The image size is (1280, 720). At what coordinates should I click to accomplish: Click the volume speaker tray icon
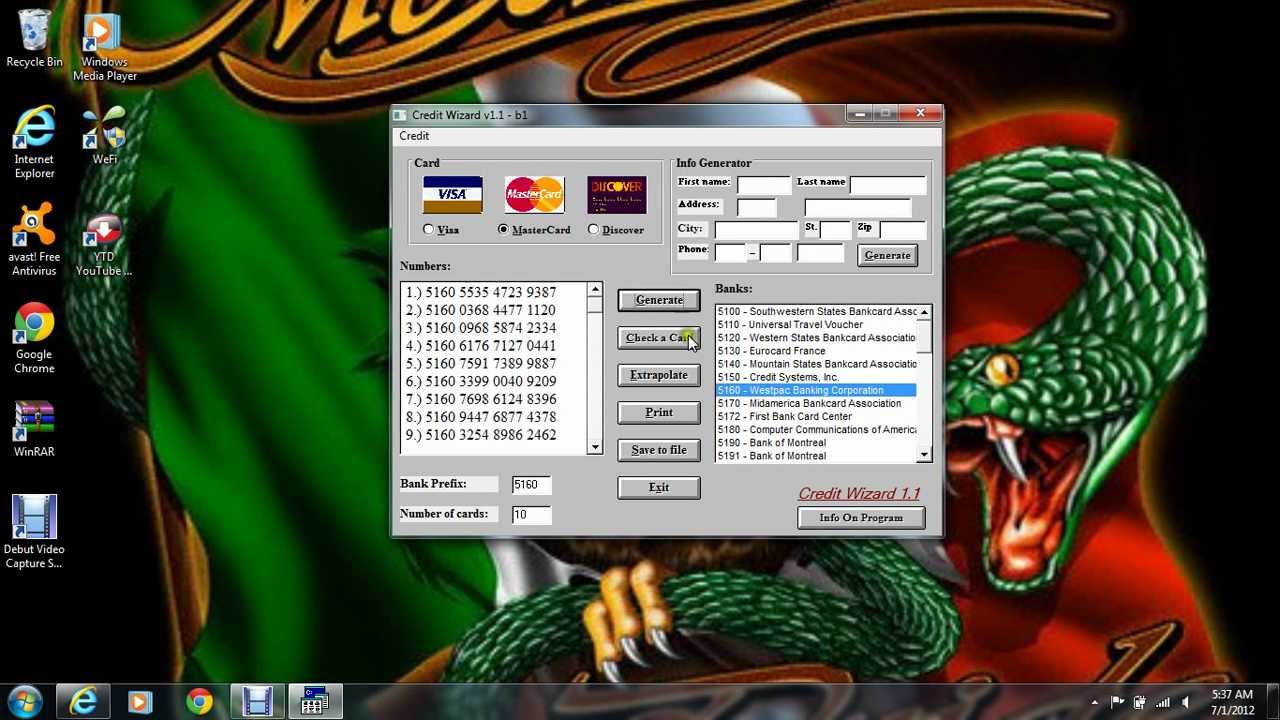click(1185, 703)
